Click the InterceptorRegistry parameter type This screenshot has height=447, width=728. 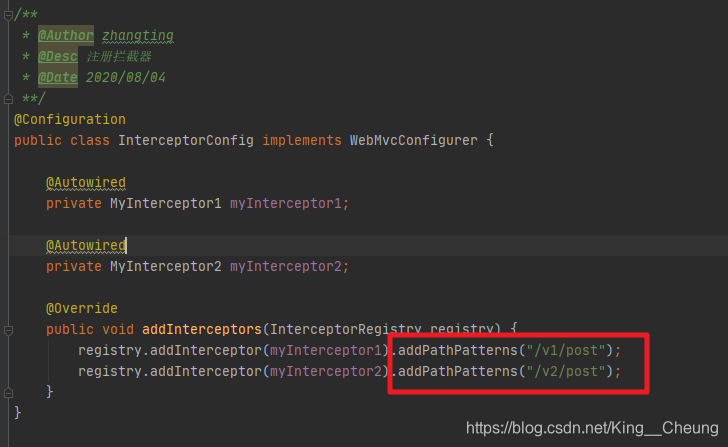pos(345,329)
